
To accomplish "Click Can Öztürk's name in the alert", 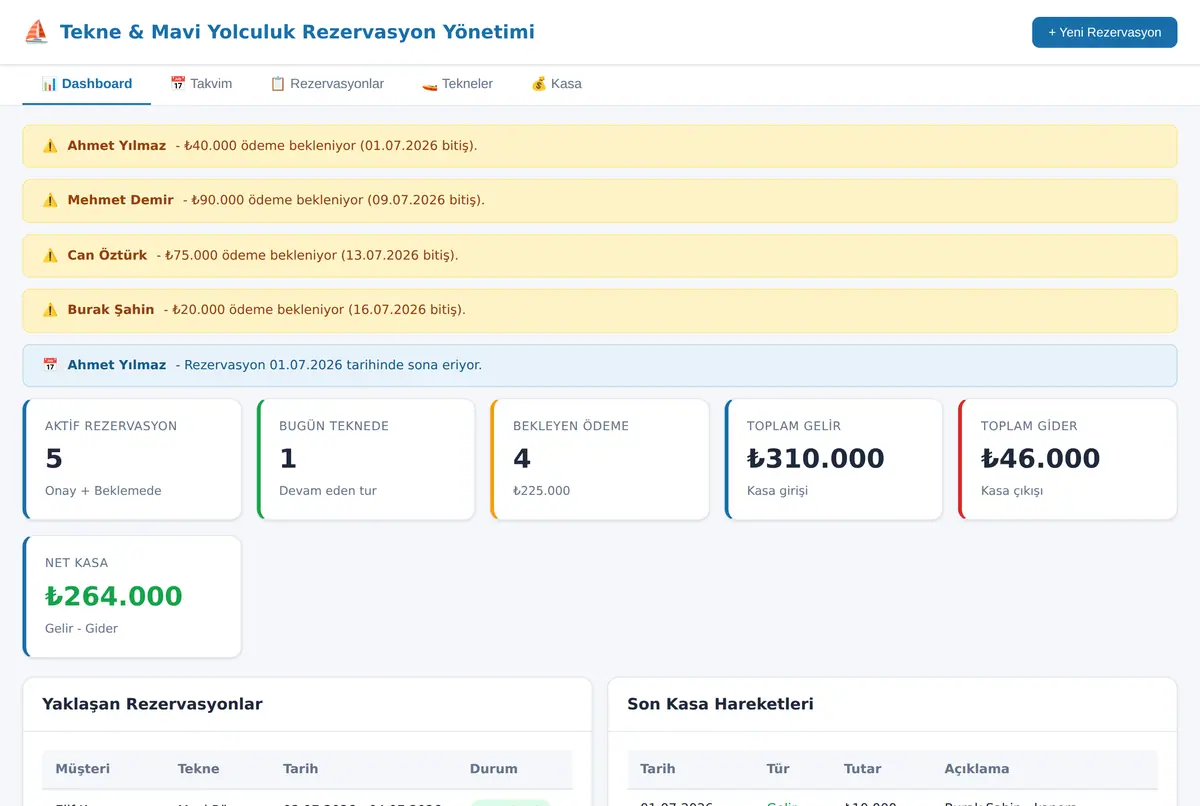I will (x=107, y=255).
